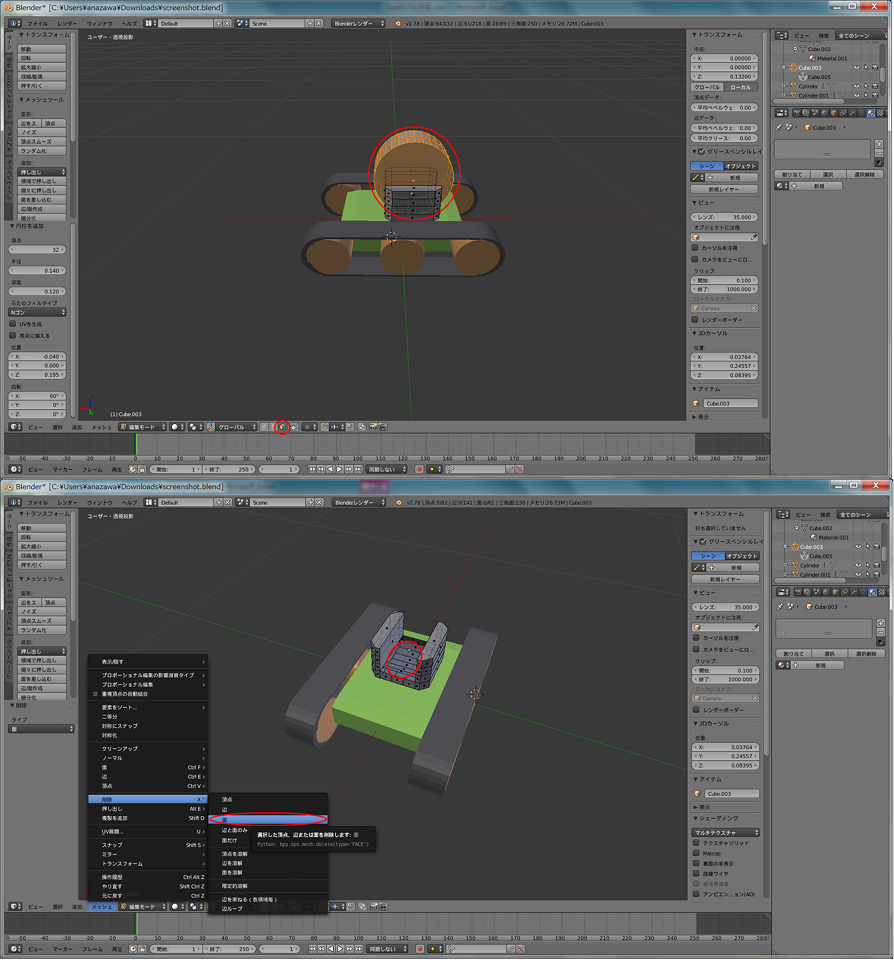Image resolution: width=894 pixels, height=960 pixels.
Task: Open the pivot point dropdown in header
Action: [x=193, y=426]
